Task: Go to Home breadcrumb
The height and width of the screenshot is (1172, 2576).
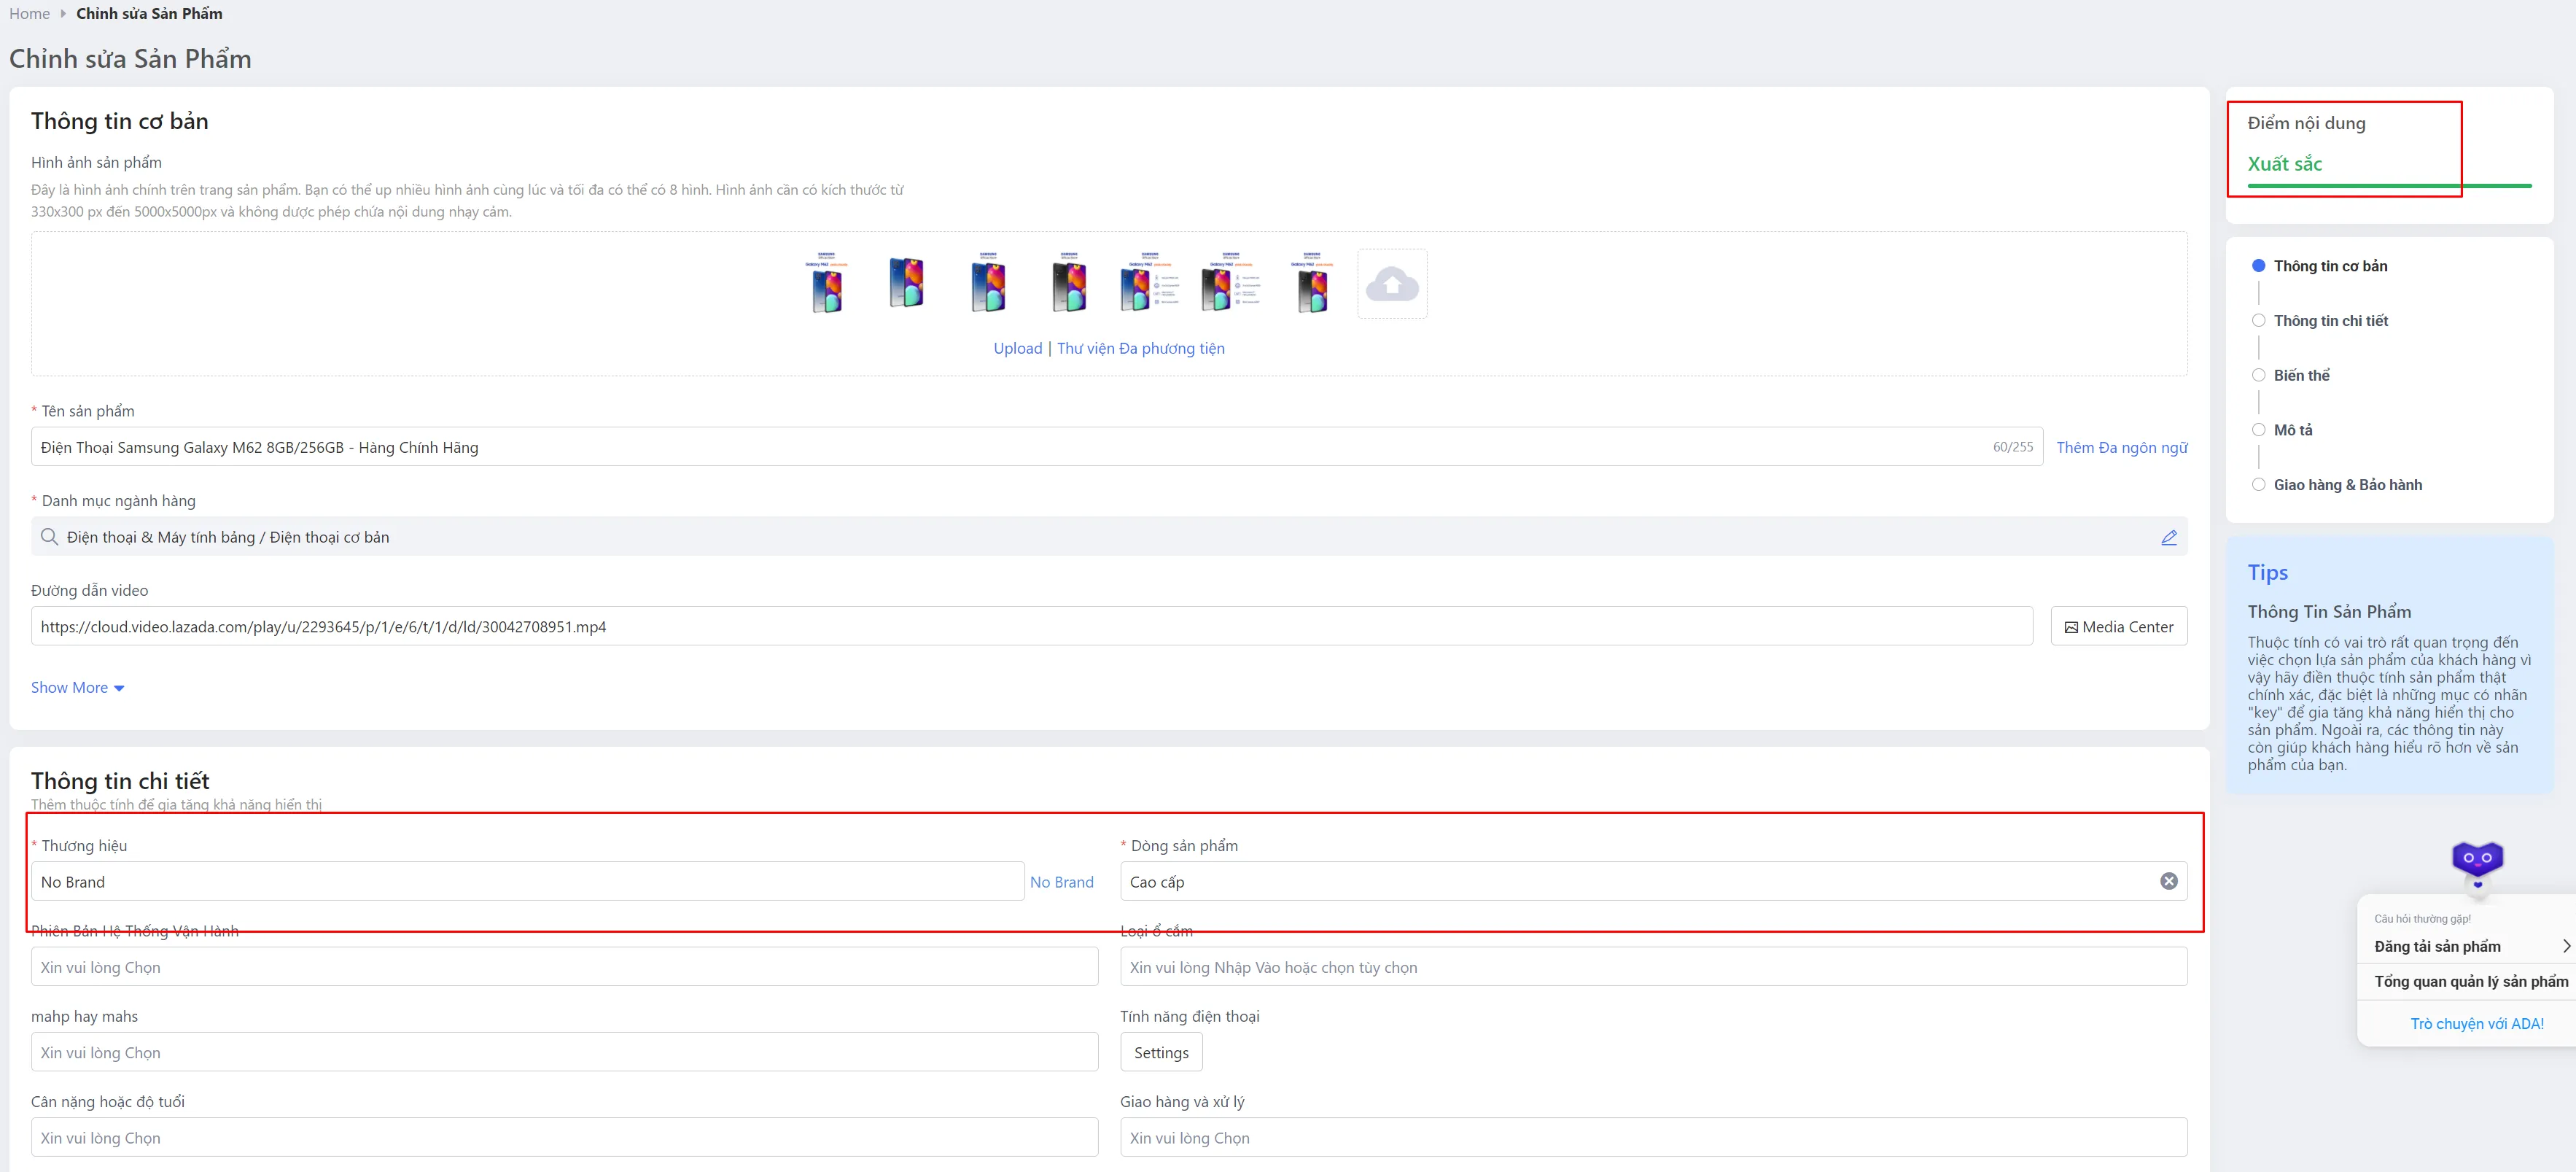Action: (29, 13)
